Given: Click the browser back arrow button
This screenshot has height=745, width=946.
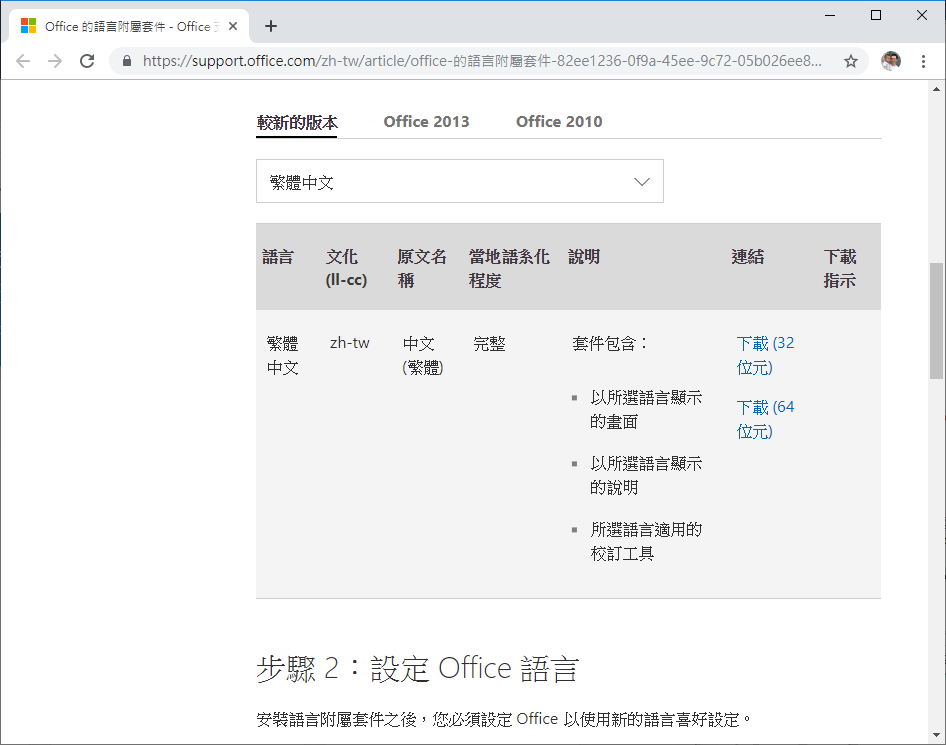Looking at the screenshot, I should pyautogui.click(x=23, y=61).
